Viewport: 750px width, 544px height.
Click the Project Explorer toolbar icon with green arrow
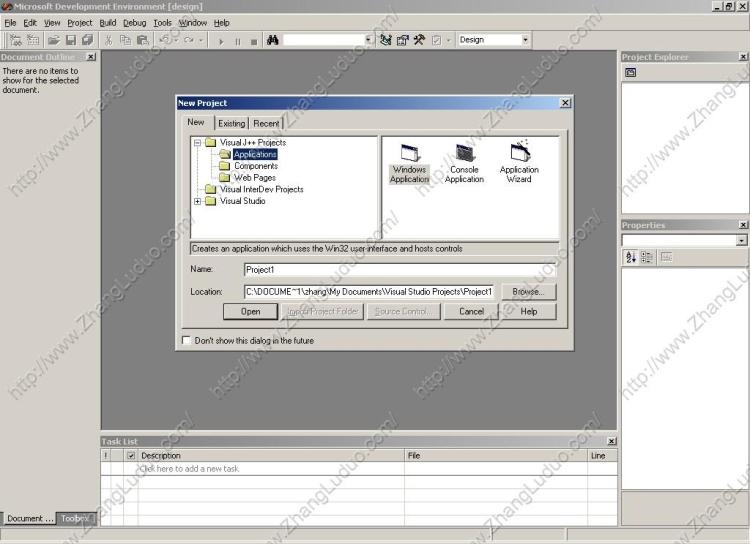point(386,40)
